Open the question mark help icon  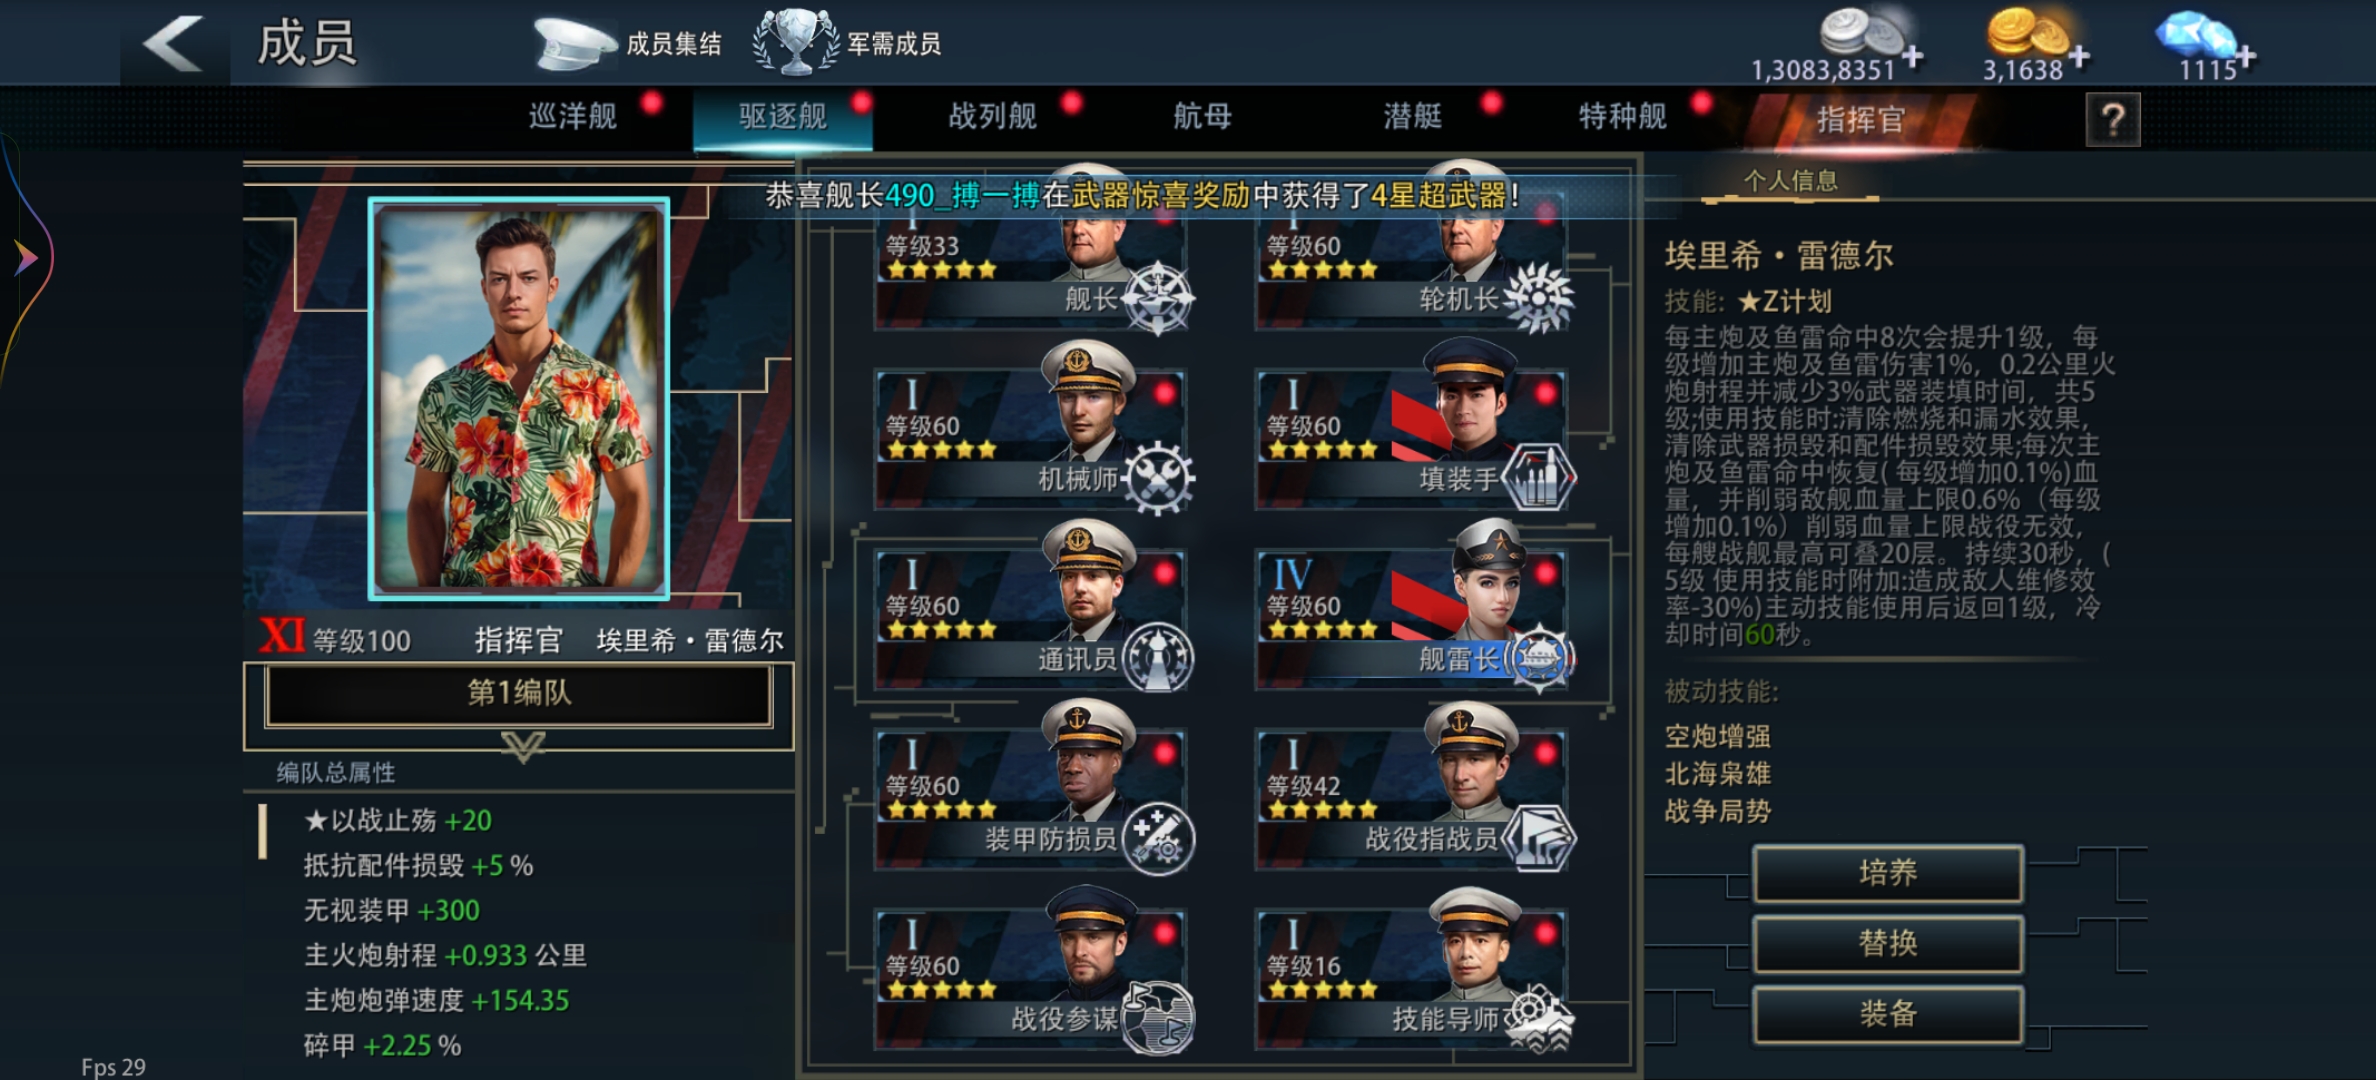(x=2112, y=120)
